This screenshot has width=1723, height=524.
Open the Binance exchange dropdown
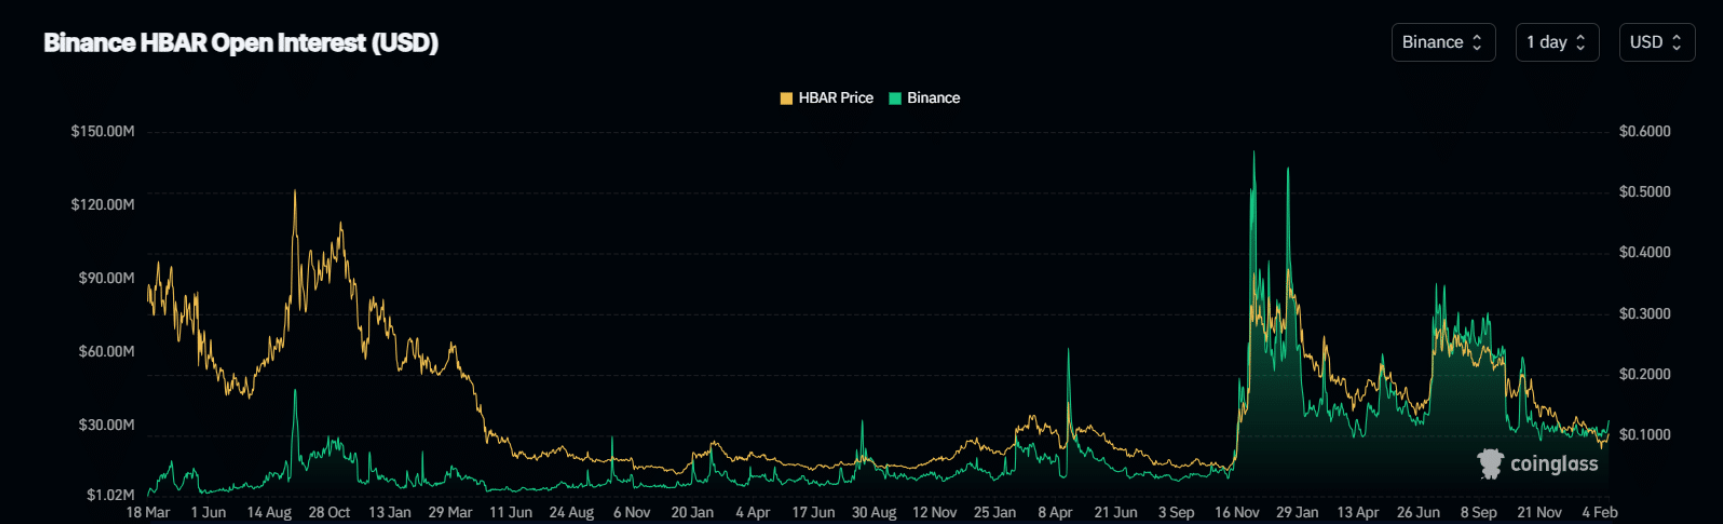1442,42
